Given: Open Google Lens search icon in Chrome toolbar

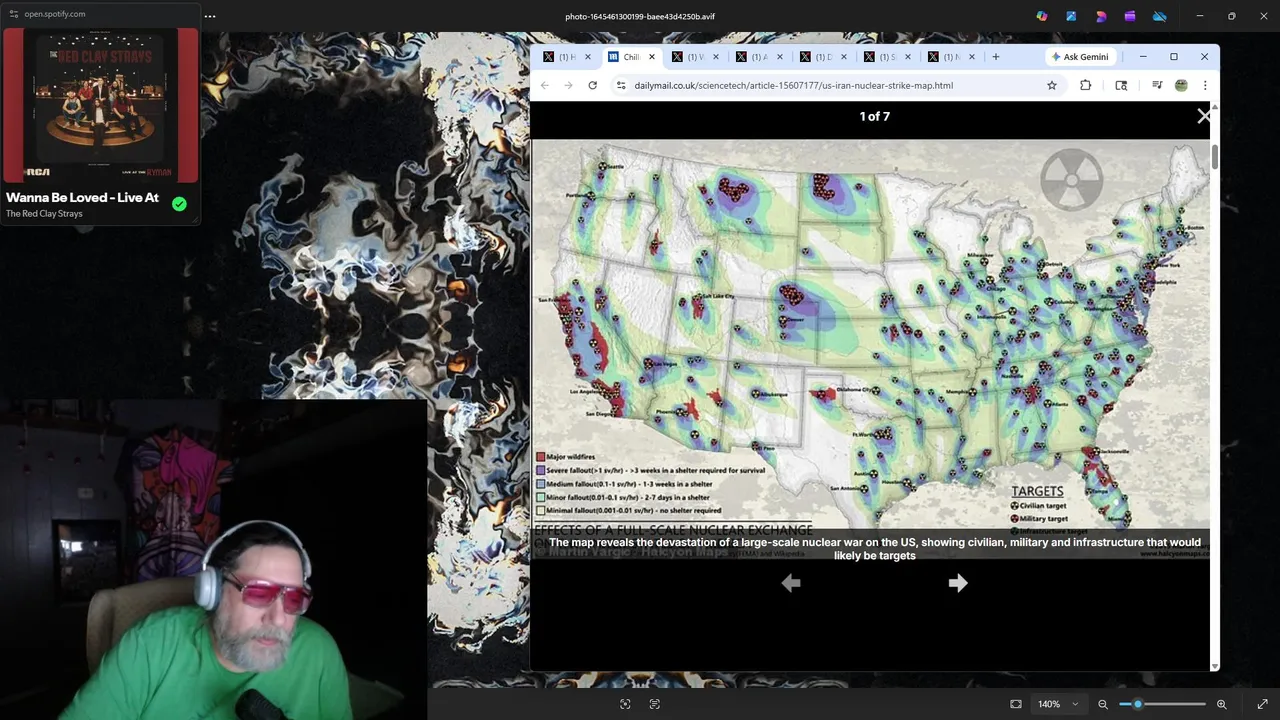Looking at the screenshot, I should (1121, 85).
